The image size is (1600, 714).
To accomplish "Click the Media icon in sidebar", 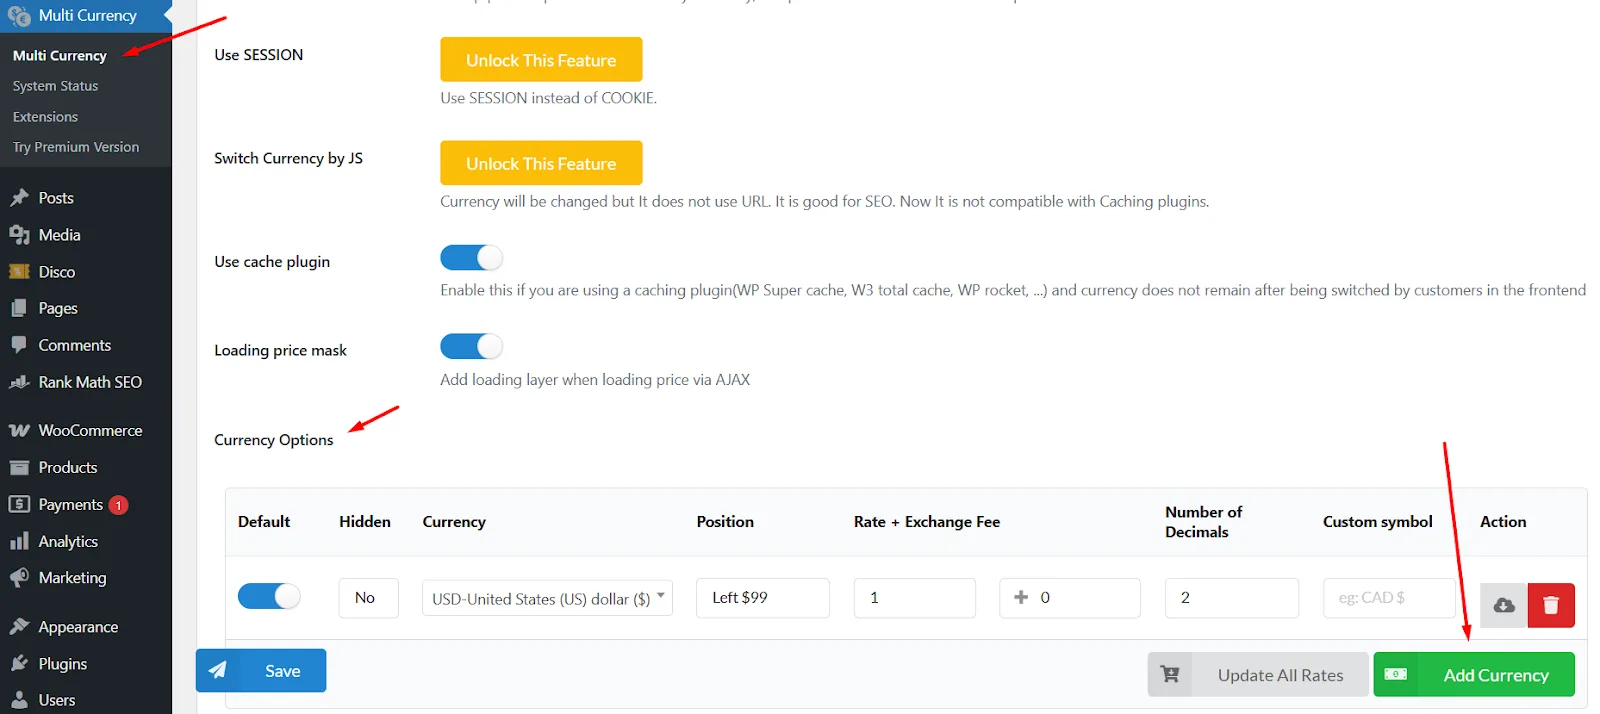I will point(19,235).
